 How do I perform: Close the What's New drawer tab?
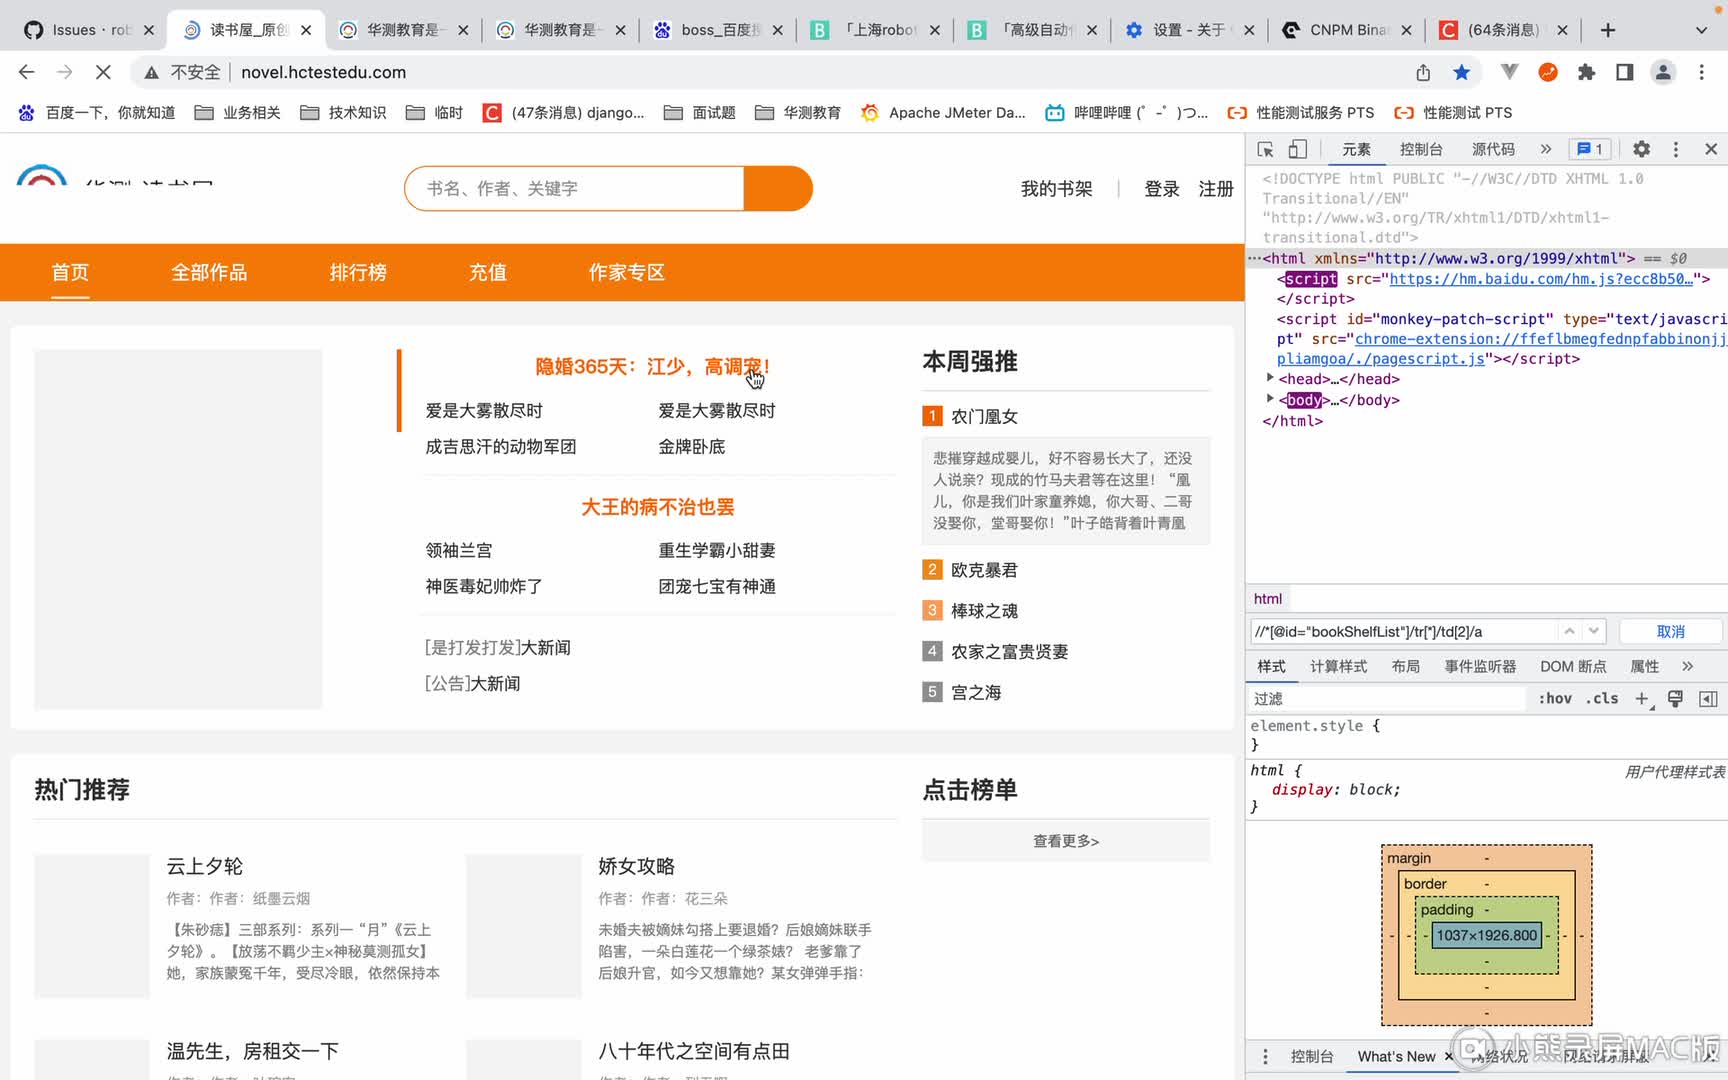pos(1448,1056)
